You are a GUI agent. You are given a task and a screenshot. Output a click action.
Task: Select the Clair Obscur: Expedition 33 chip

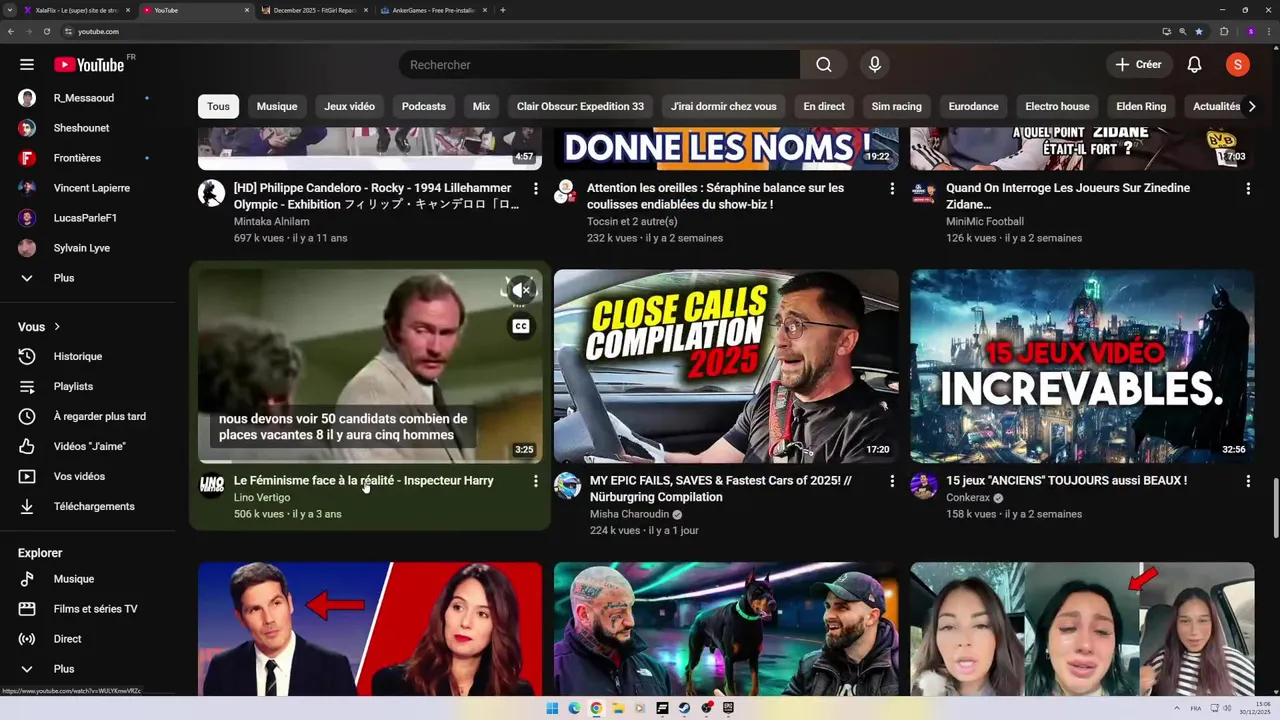click(x=580, y=106)
